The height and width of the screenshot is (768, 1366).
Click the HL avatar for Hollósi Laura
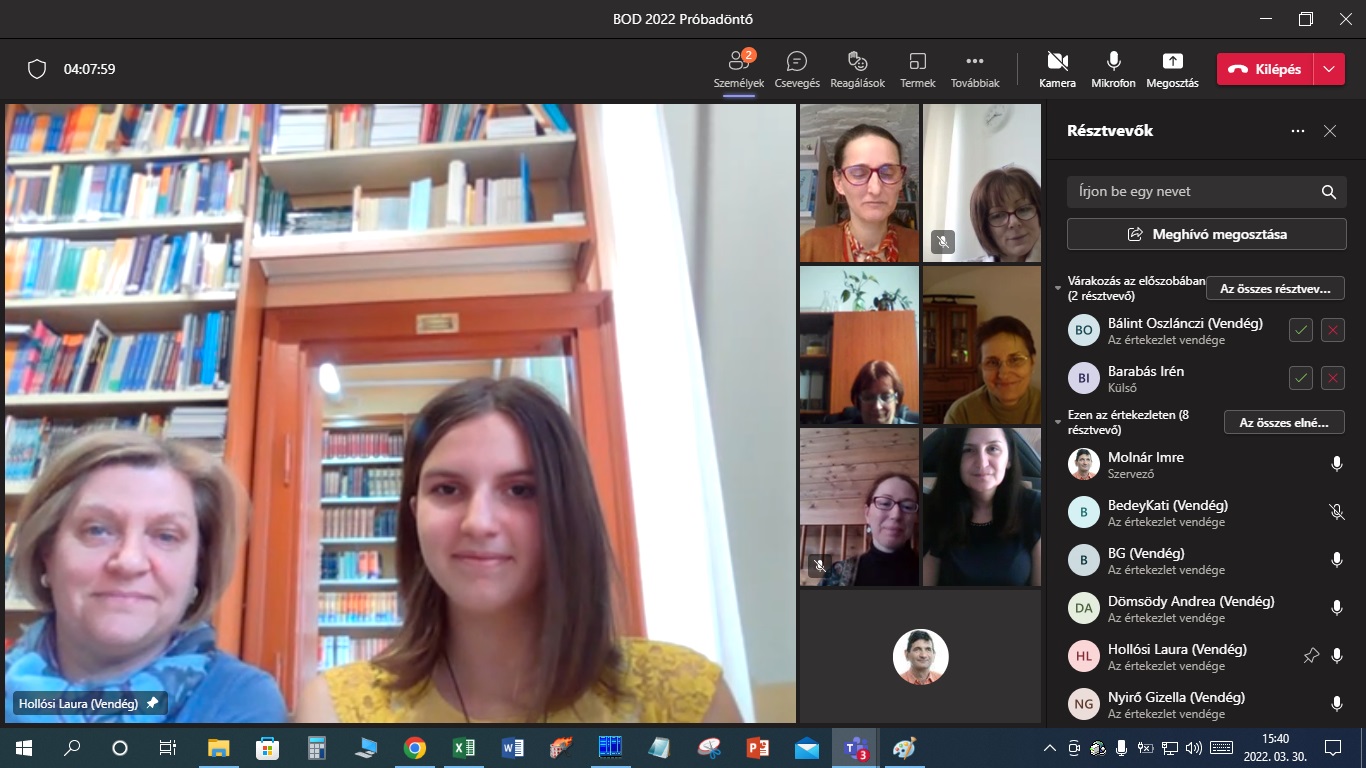coord(1084,656)
